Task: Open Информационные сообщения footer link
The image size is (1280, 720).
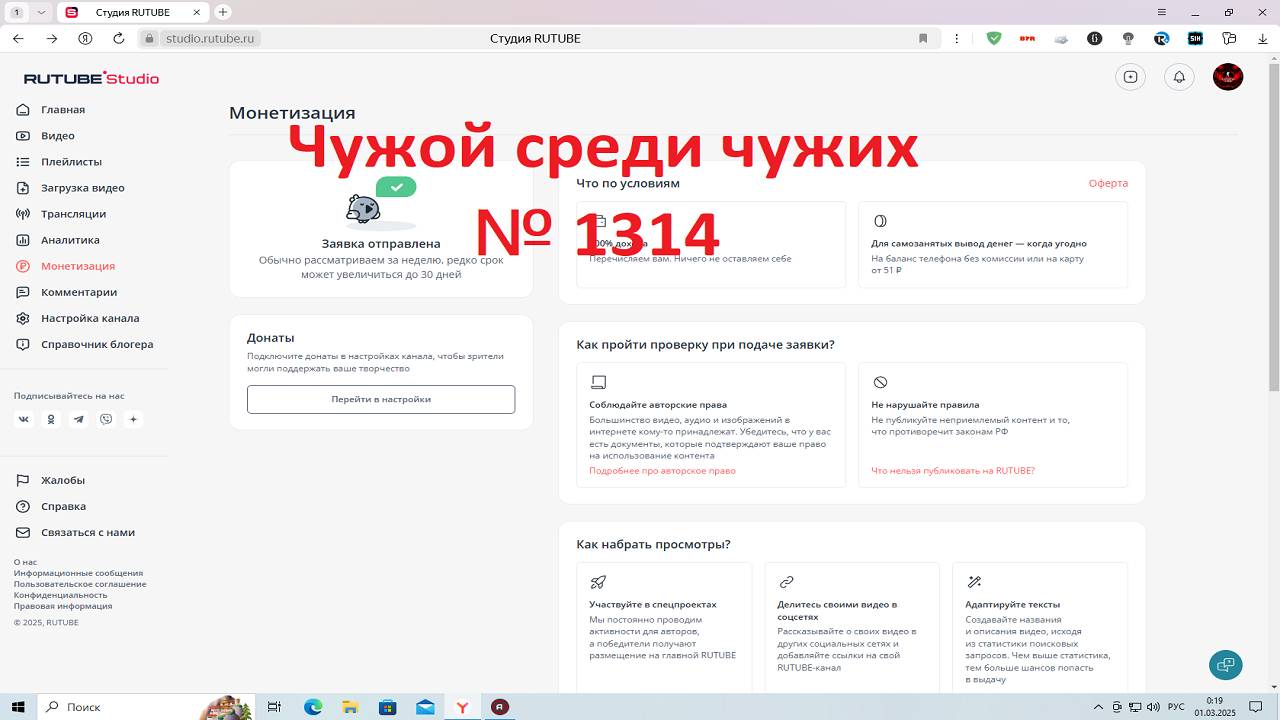Action: pyautogui.click(x=78, y=573)
